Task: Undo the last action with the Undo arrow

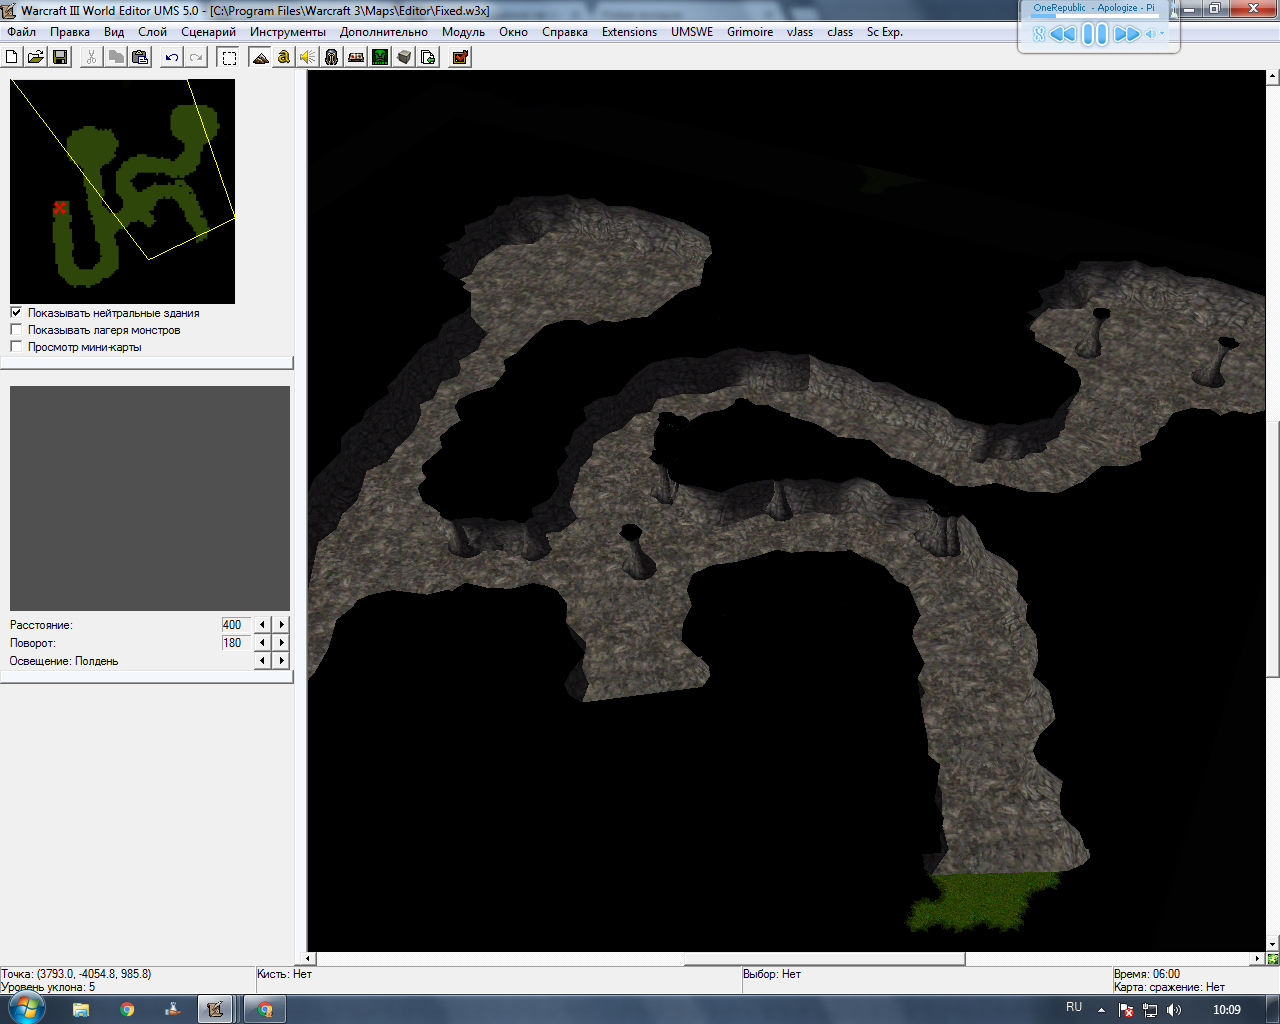Action: pos(172,57)
